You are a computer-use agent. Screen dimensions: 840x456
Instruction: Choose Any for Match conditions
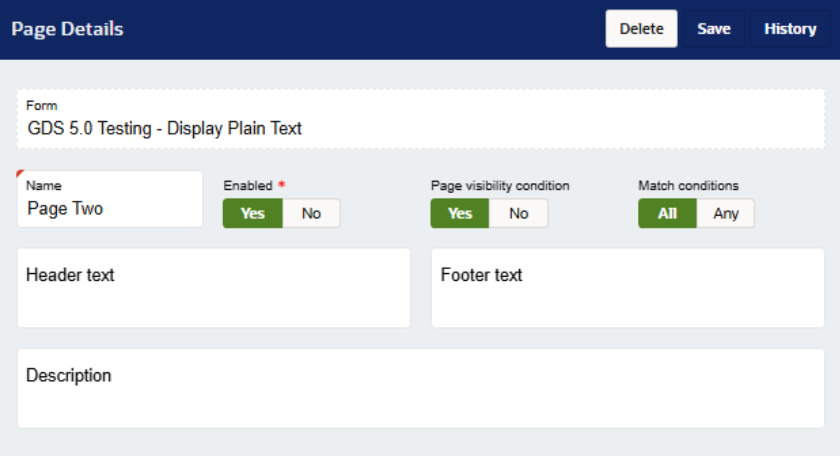[725, 213]
